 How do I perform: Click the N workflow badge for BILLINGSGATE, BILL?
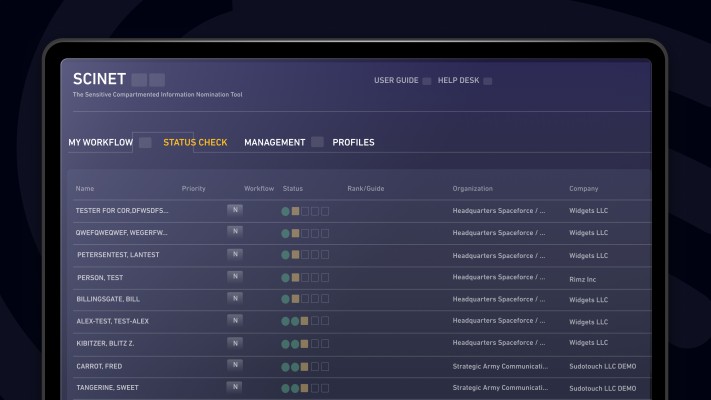235,298
